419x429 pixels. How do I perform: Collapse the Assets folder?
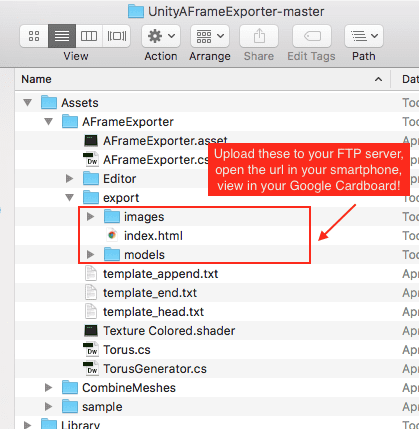tap(28, 102)
